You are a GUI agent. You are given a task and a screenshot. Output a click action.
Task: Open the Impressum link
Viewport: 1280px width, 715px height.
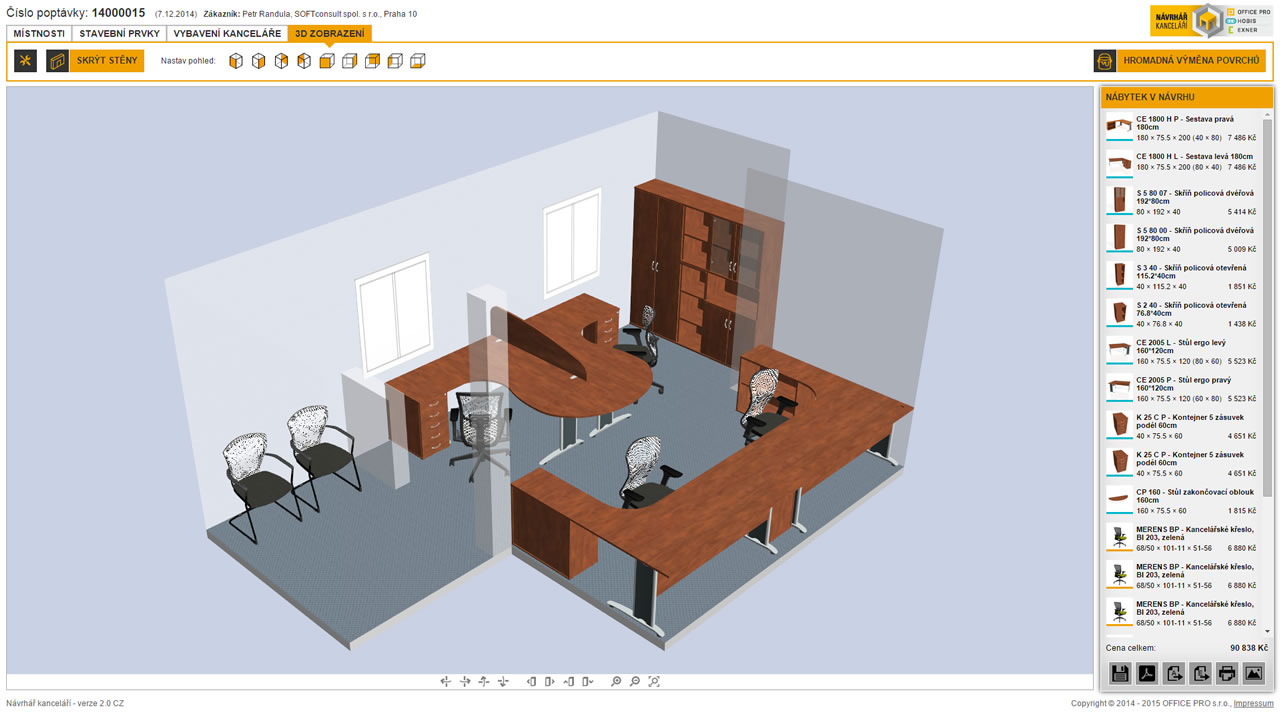tap(1253, 704)
